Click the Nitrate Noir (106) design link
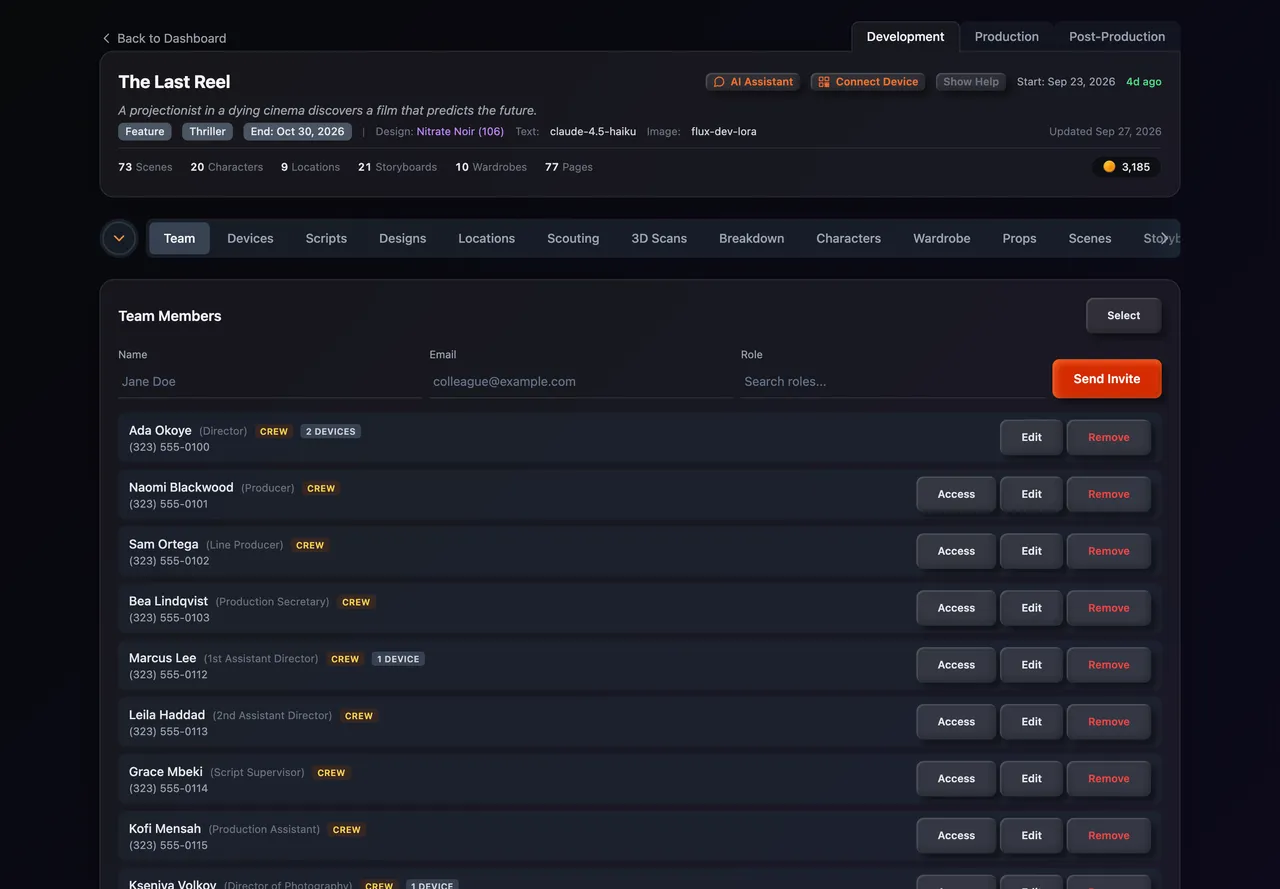Viewport: 1280px width, 889px height. pyautogui.click(x=460, y=132)
